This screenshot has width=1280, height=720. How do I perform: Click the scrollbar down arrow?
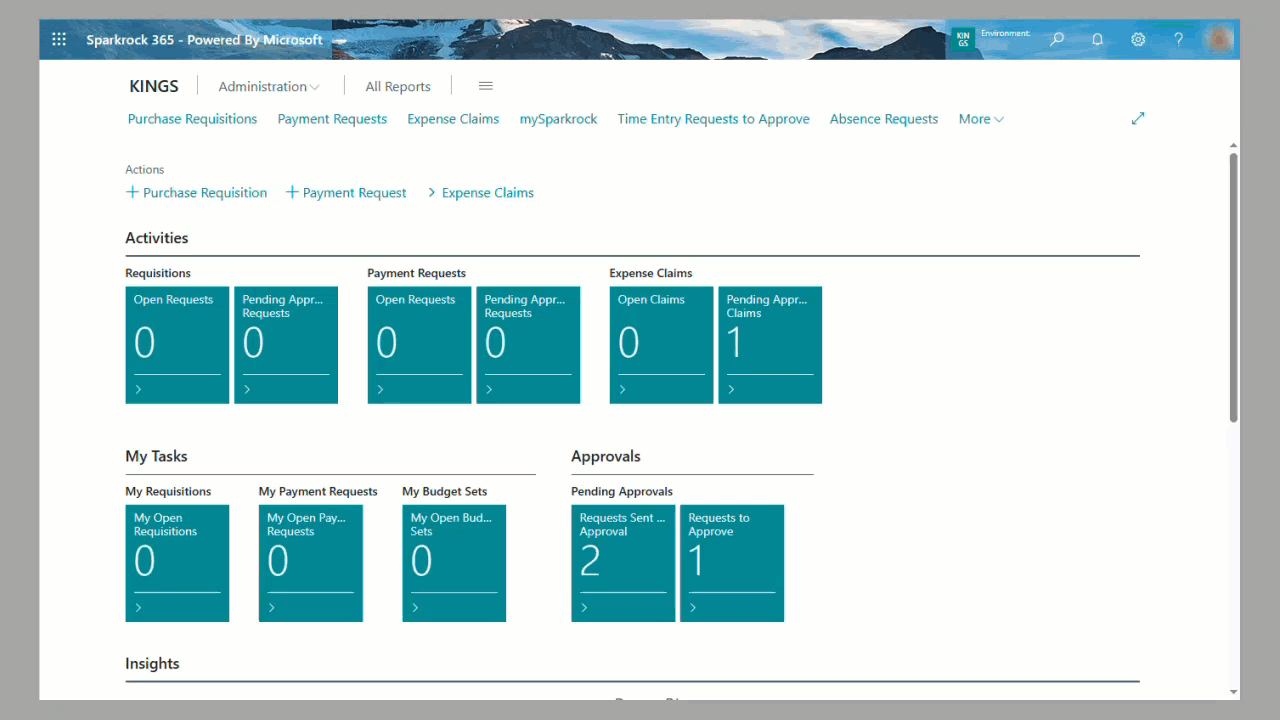[x=1234, y=692]
